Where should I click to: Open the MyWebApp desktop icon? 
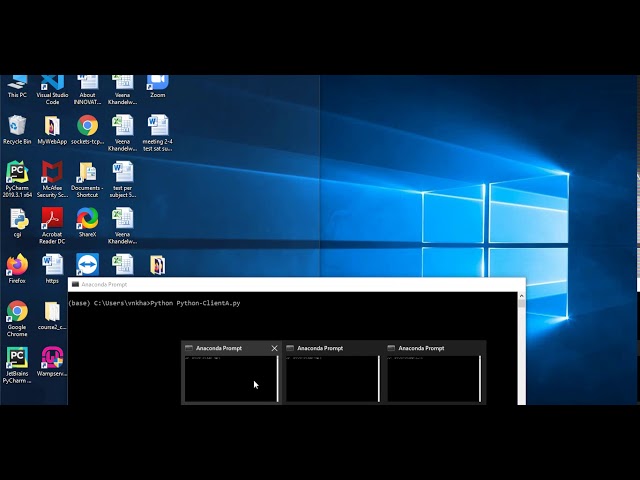[52, 126]
